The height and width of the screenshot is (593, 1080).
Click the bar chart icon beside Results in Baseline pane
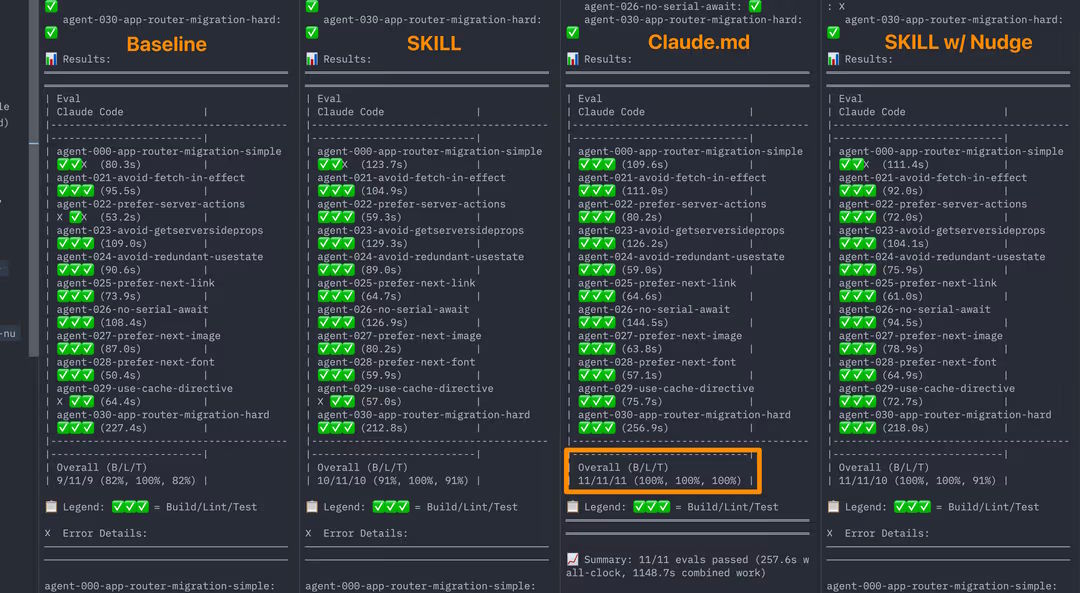click(x=51, y=59)
